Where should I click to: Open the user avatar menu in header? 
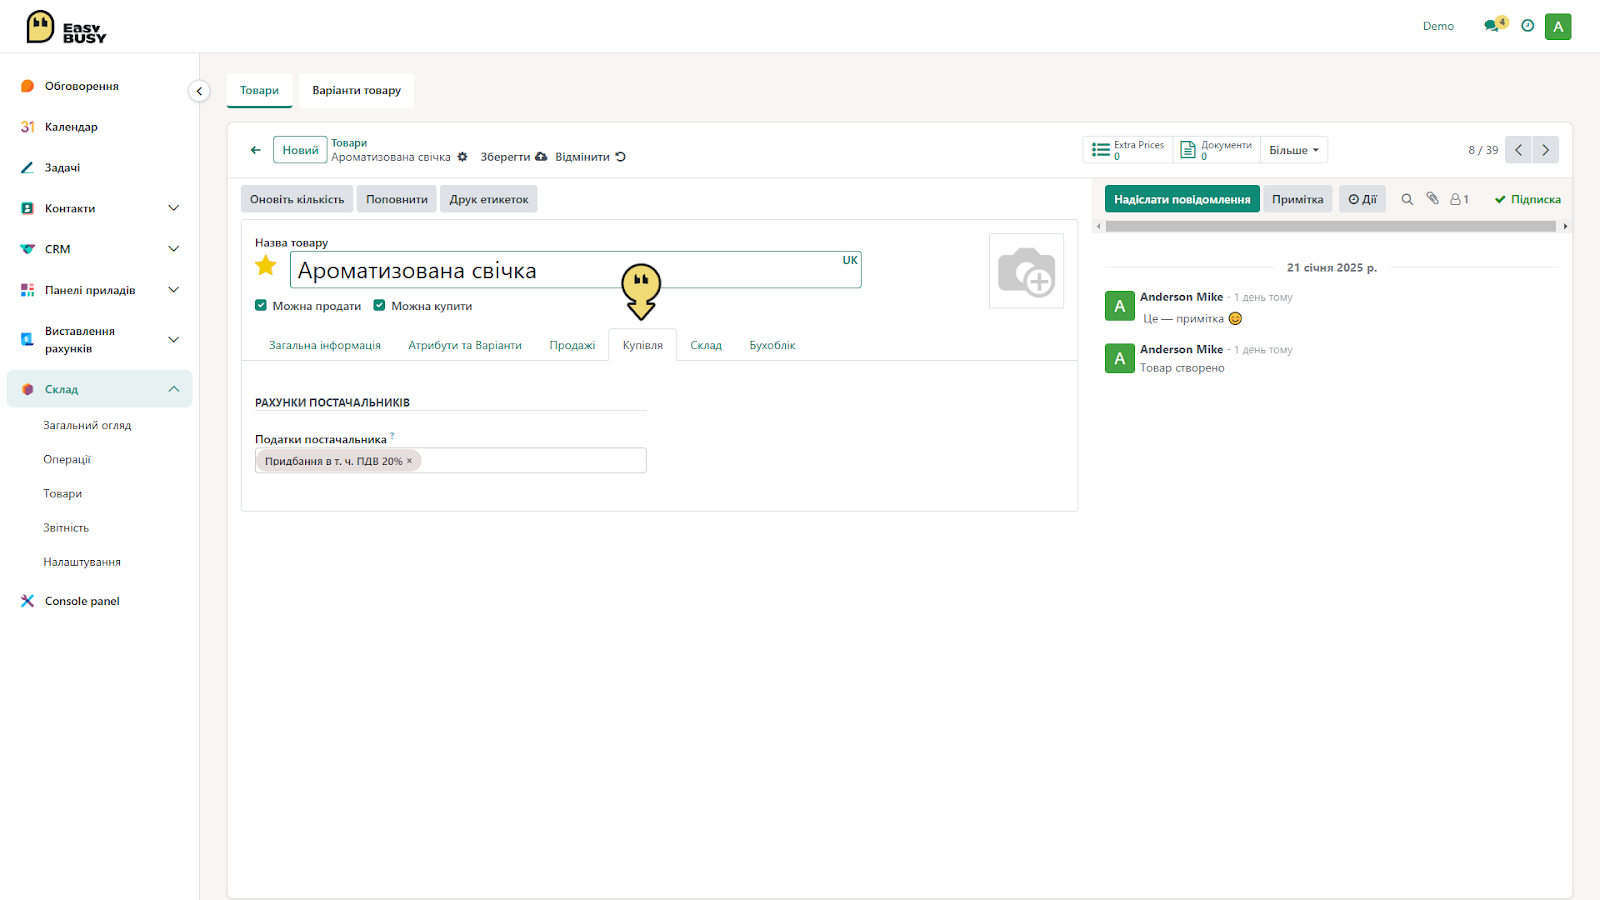pyautogui.click(x=1558, y=27)
